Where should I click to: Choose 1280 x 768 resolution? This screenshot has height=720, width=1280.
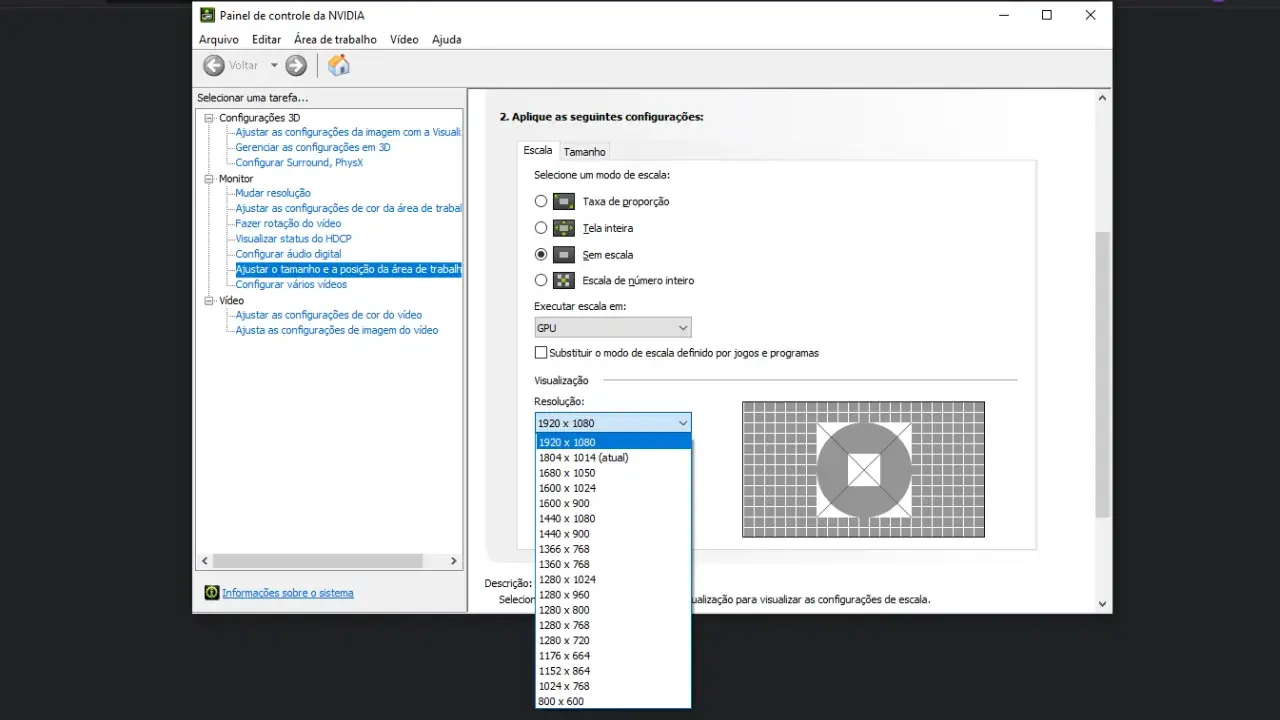pos(613,625)
